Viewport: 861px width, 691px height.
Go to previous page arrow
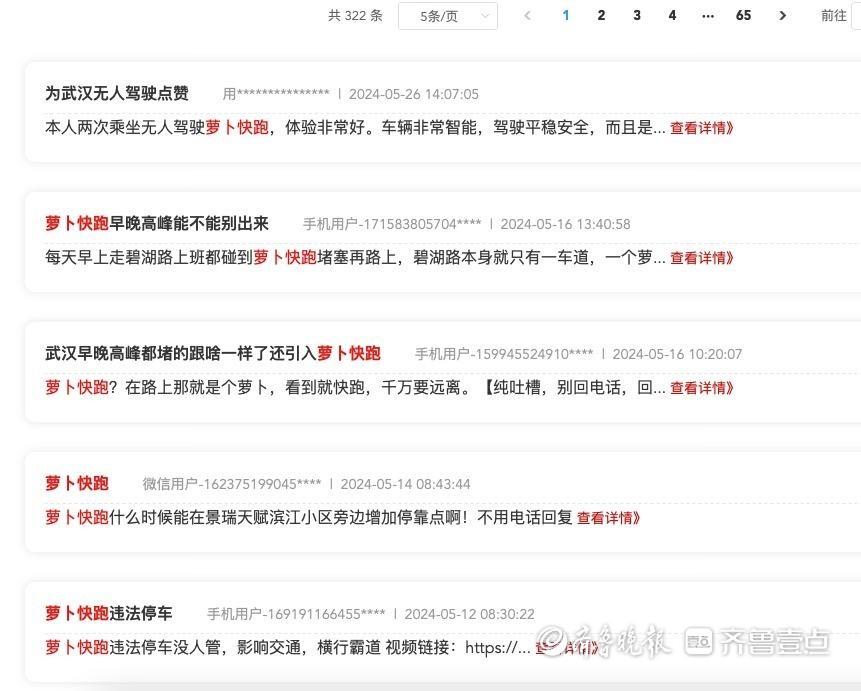point(528,16)
